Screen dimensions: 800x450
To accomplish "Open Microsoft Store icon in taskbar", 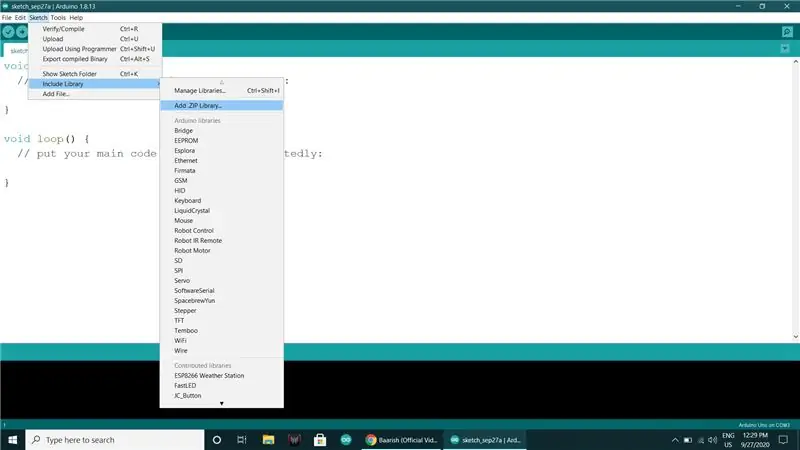I will [x=320, y=440].
